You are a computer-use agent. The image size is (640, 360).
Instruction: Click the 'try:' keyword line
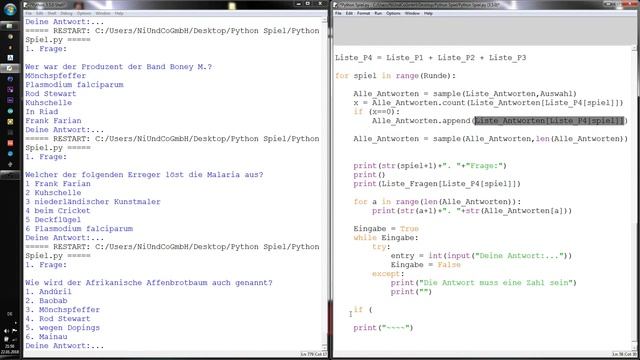click(x=381, y=247)
